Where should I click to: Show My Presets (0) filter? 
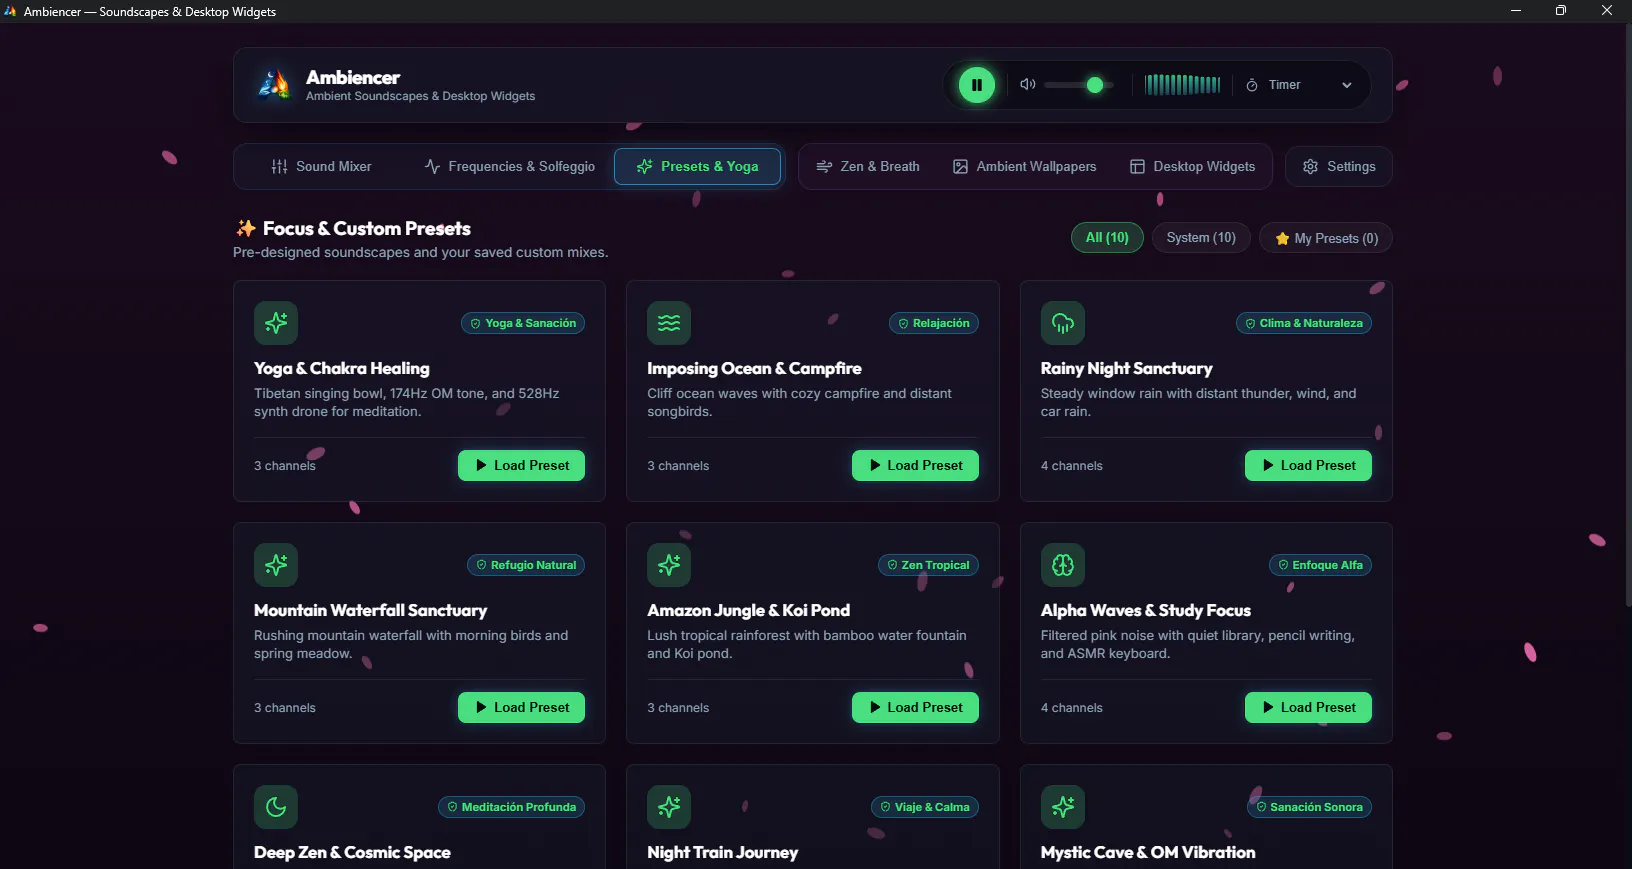tap(1326, 238)
